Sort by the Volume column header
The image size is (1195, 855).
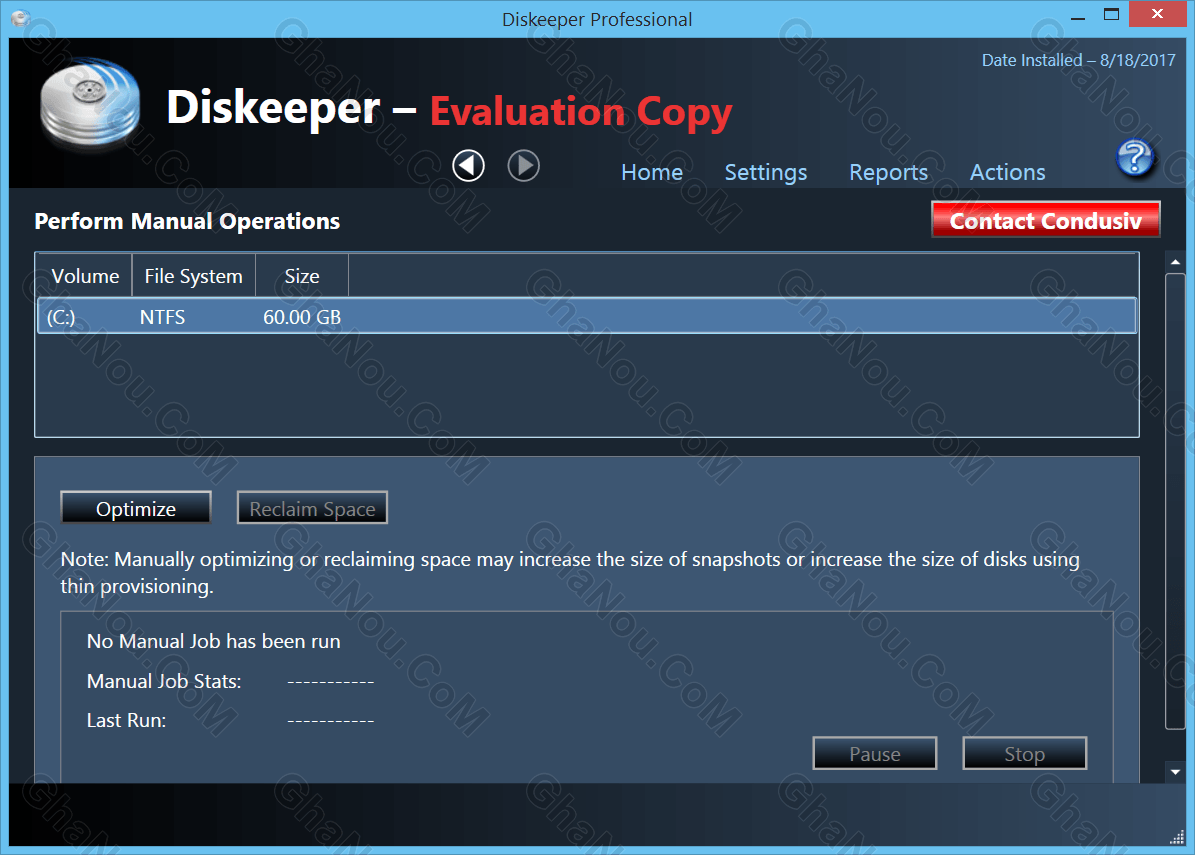click(85, 276)
